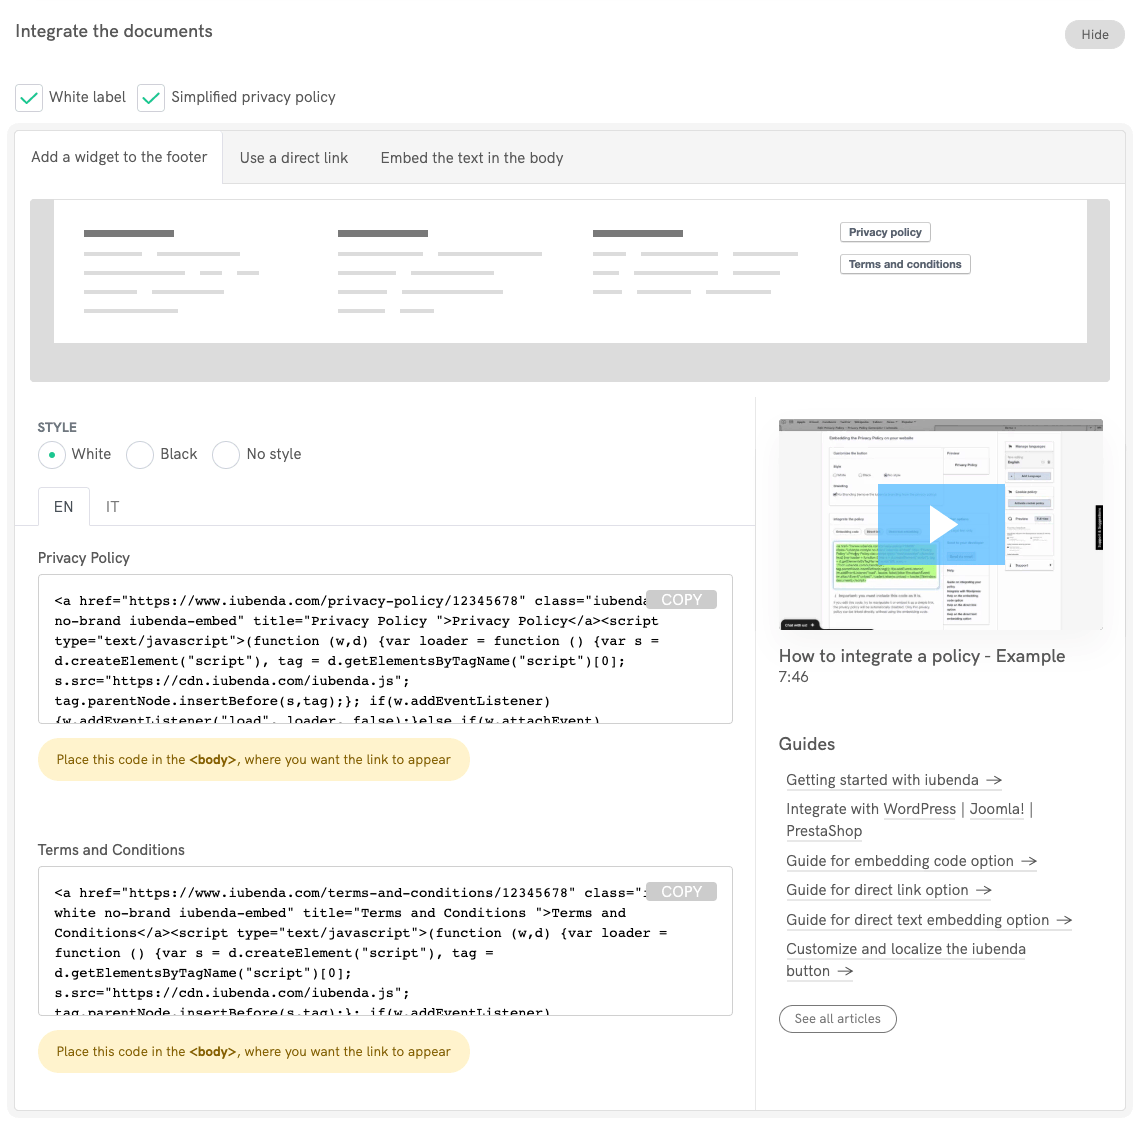This screenshot has height=1135, width=1140.
Task: Select the White style option
Action: point(51,454)
